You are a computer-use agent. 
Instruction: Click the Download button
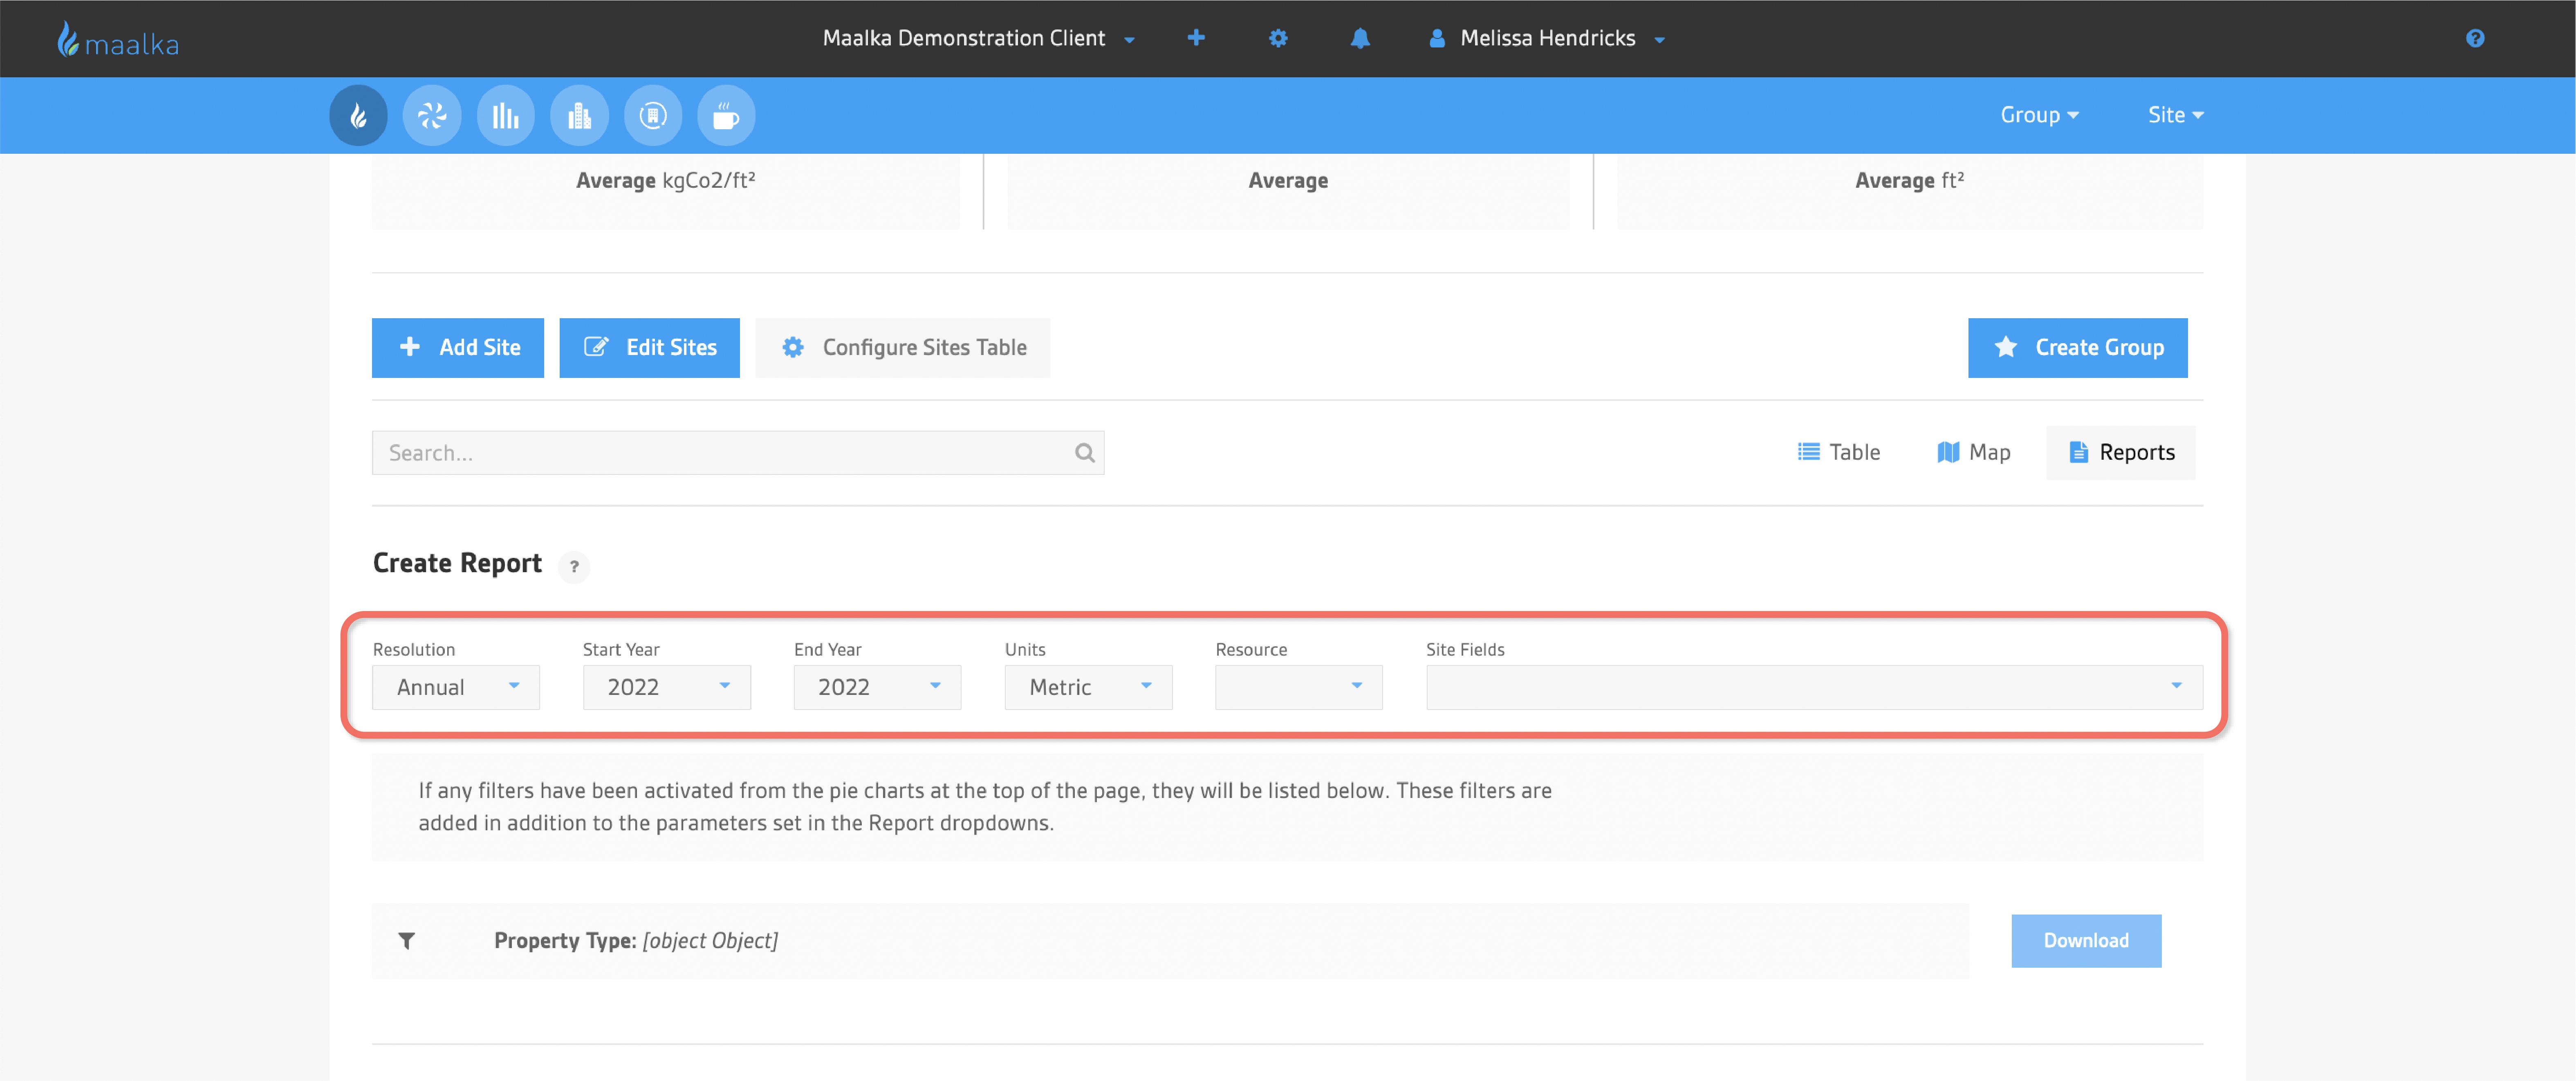(x=2086, y=941)
